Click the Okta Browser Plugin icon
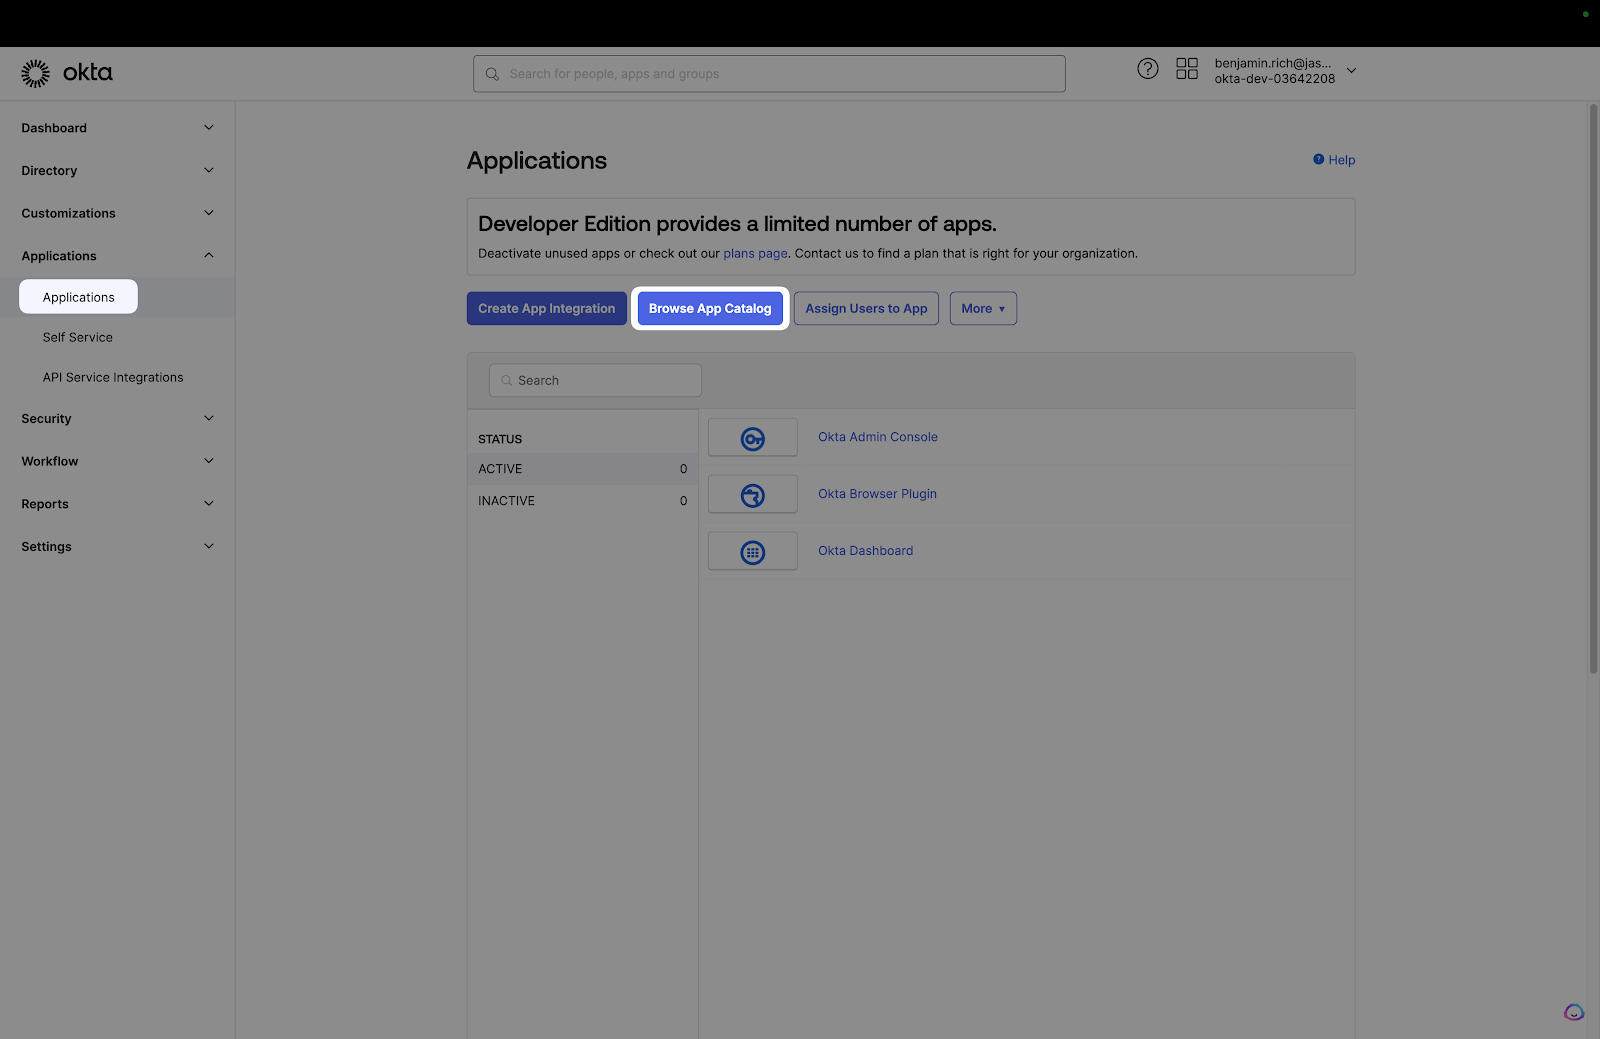This screenshot has width=1600, height=1039. point(752,495)
